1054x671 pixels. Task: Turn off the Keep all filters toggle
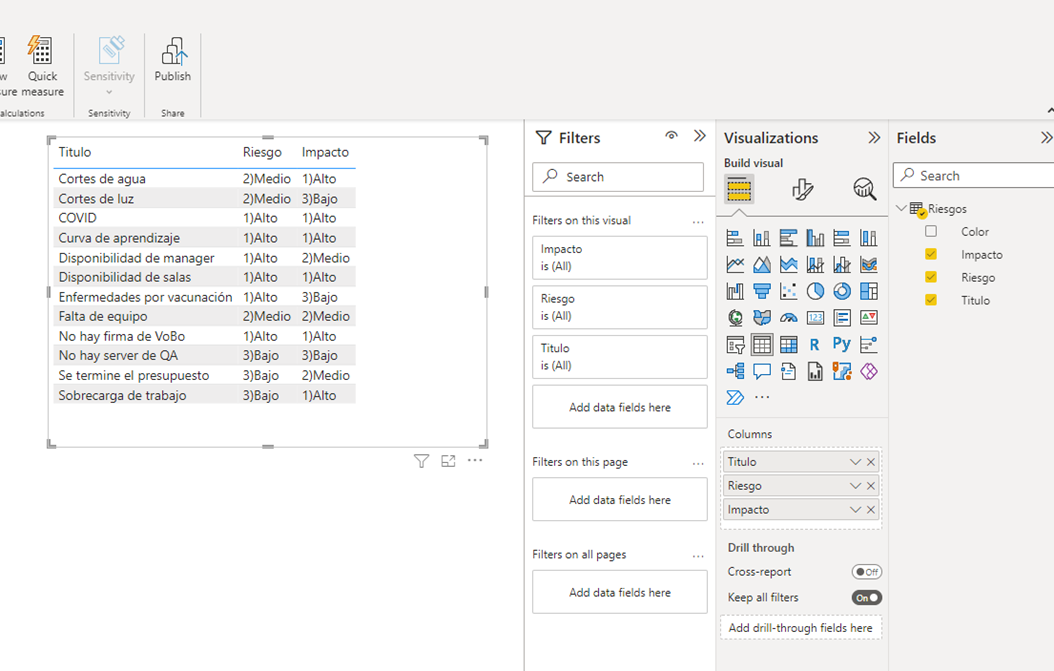(x=866, y=597)
